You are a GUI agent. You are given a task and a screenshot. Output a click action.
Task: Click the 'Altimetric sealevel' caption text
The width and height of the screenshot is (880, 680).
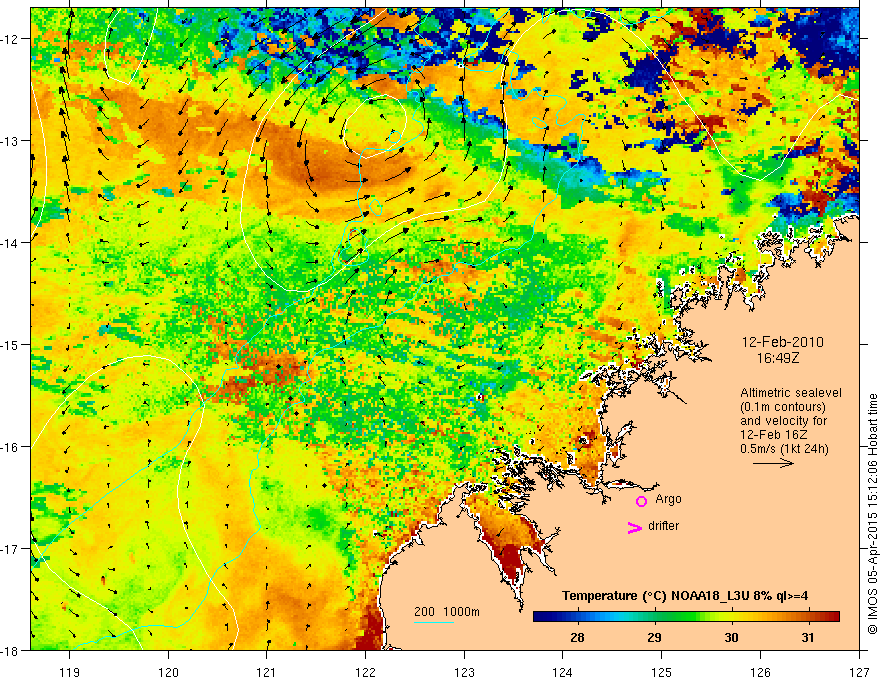pos(791,393)
